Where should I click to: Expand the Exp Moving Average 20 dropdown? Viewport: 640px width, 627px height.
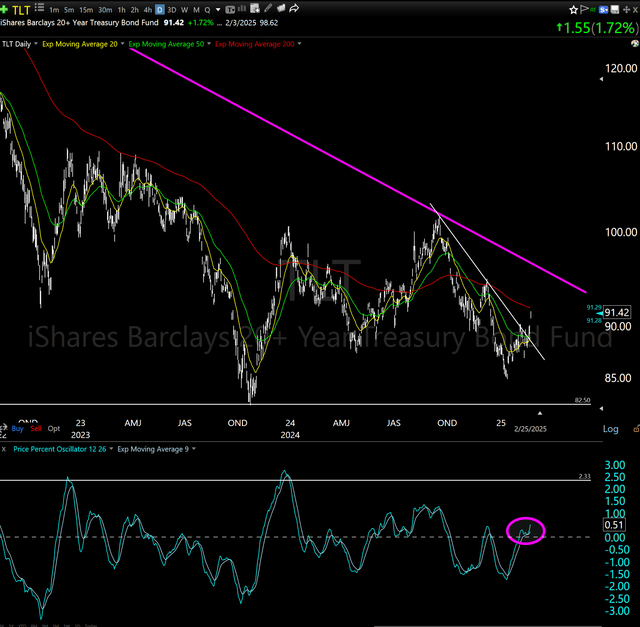[122, 44]
